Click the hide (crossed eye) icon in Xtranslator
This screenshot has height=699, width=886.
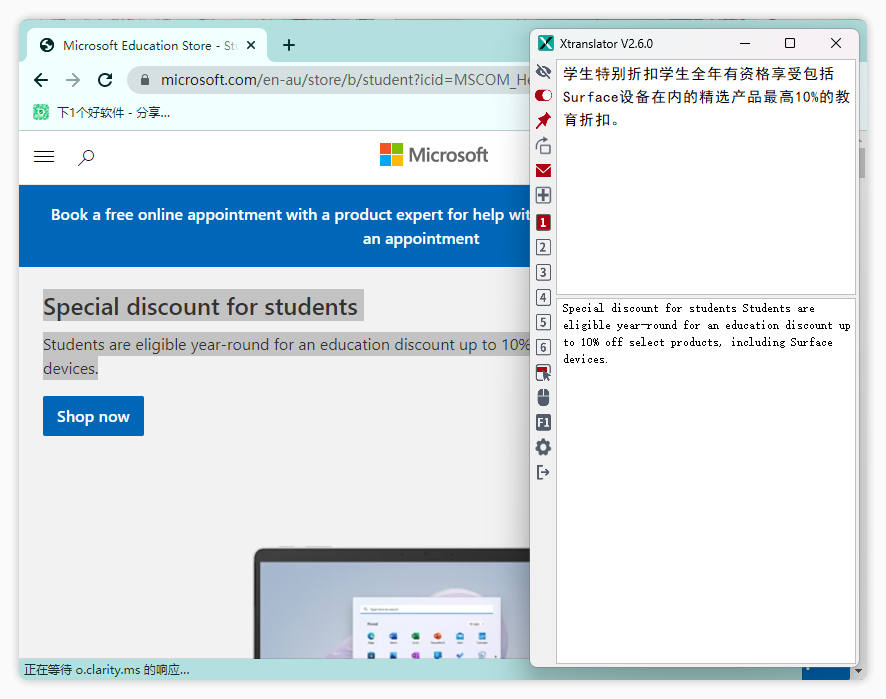coord(543,71)
